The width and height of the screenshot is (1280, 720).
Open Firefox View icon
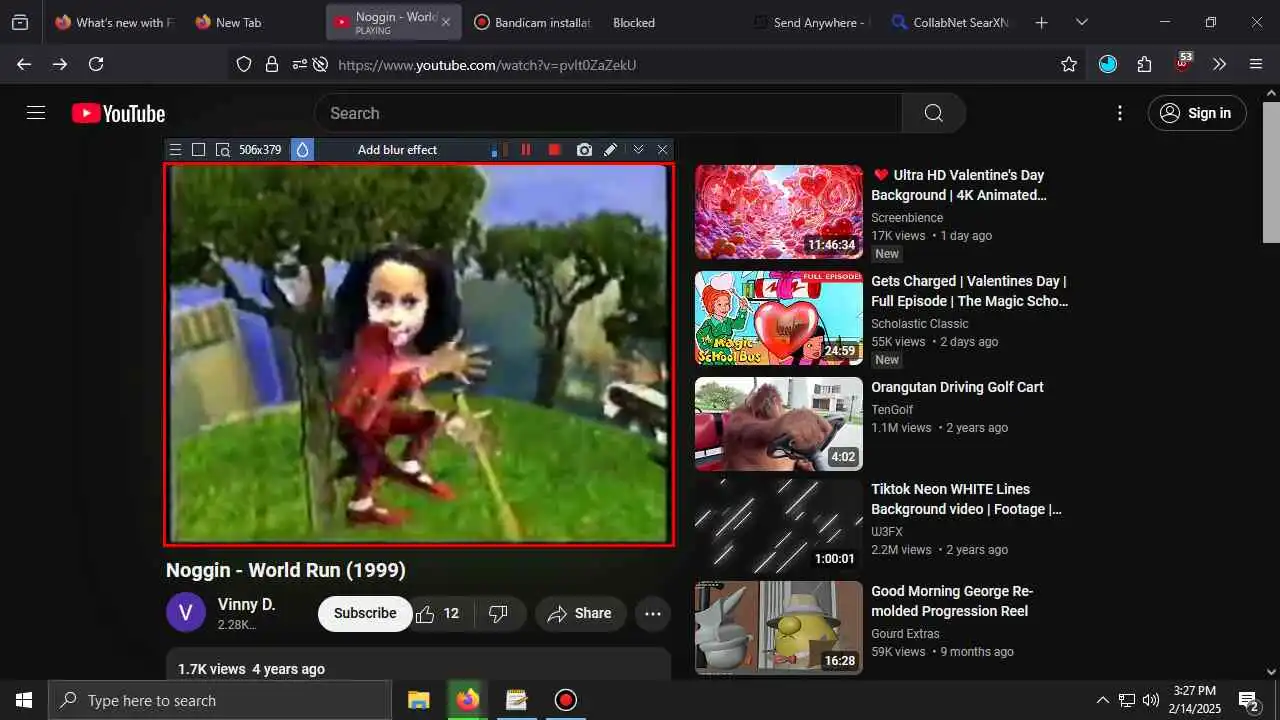pos(20,22)
